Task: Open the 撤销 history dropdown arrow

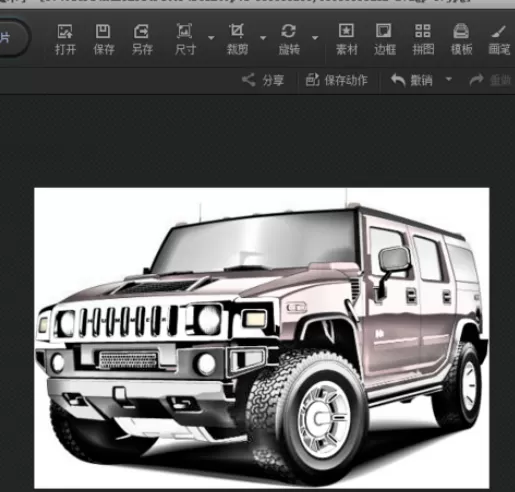Action: pos(449,79)
